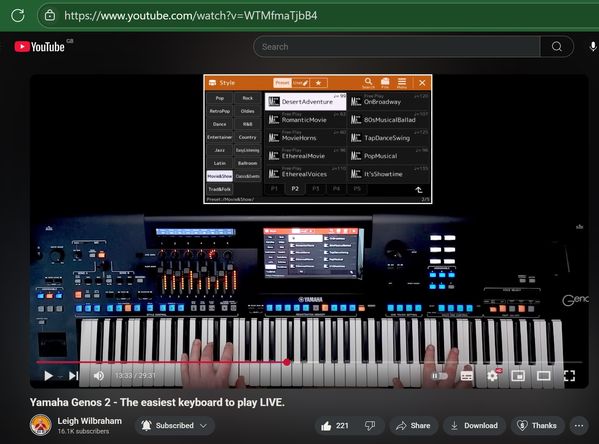This screenshot has height=444, width=599.
Task: Resume the video with the Play button
Action: pos(48,376)
